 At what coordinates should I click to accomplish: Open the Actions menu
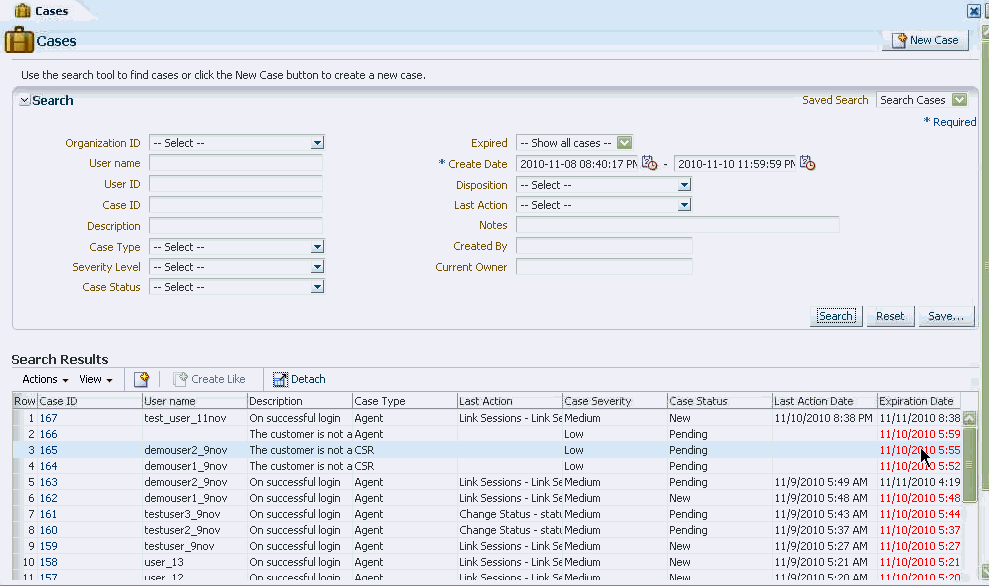point(45,379)
